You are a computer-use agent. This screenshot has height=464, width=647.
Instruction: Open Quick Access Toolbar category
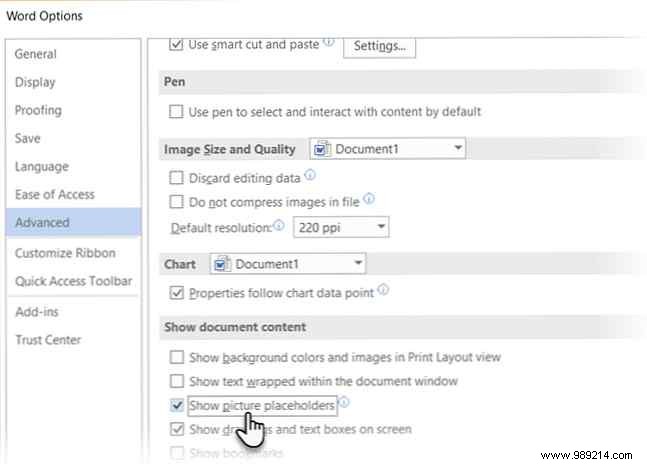[73, 281]
